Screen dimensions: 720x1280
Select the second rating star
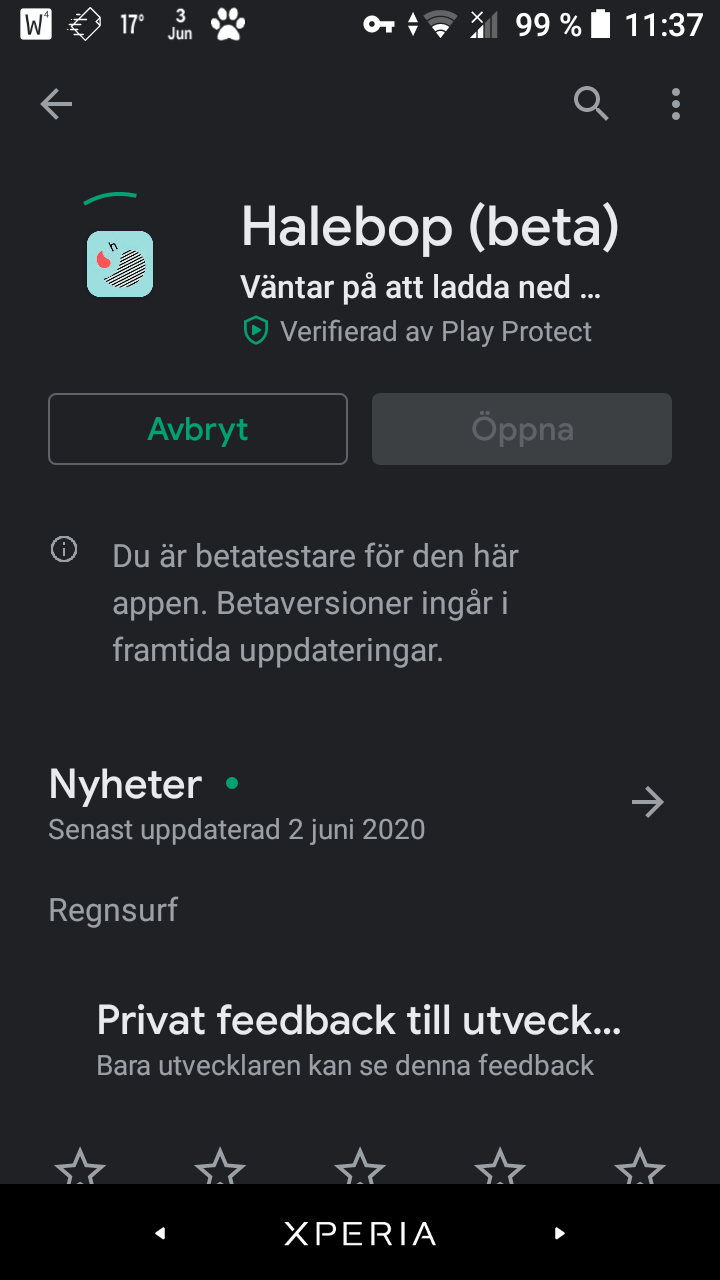(x=220, y=1168)
